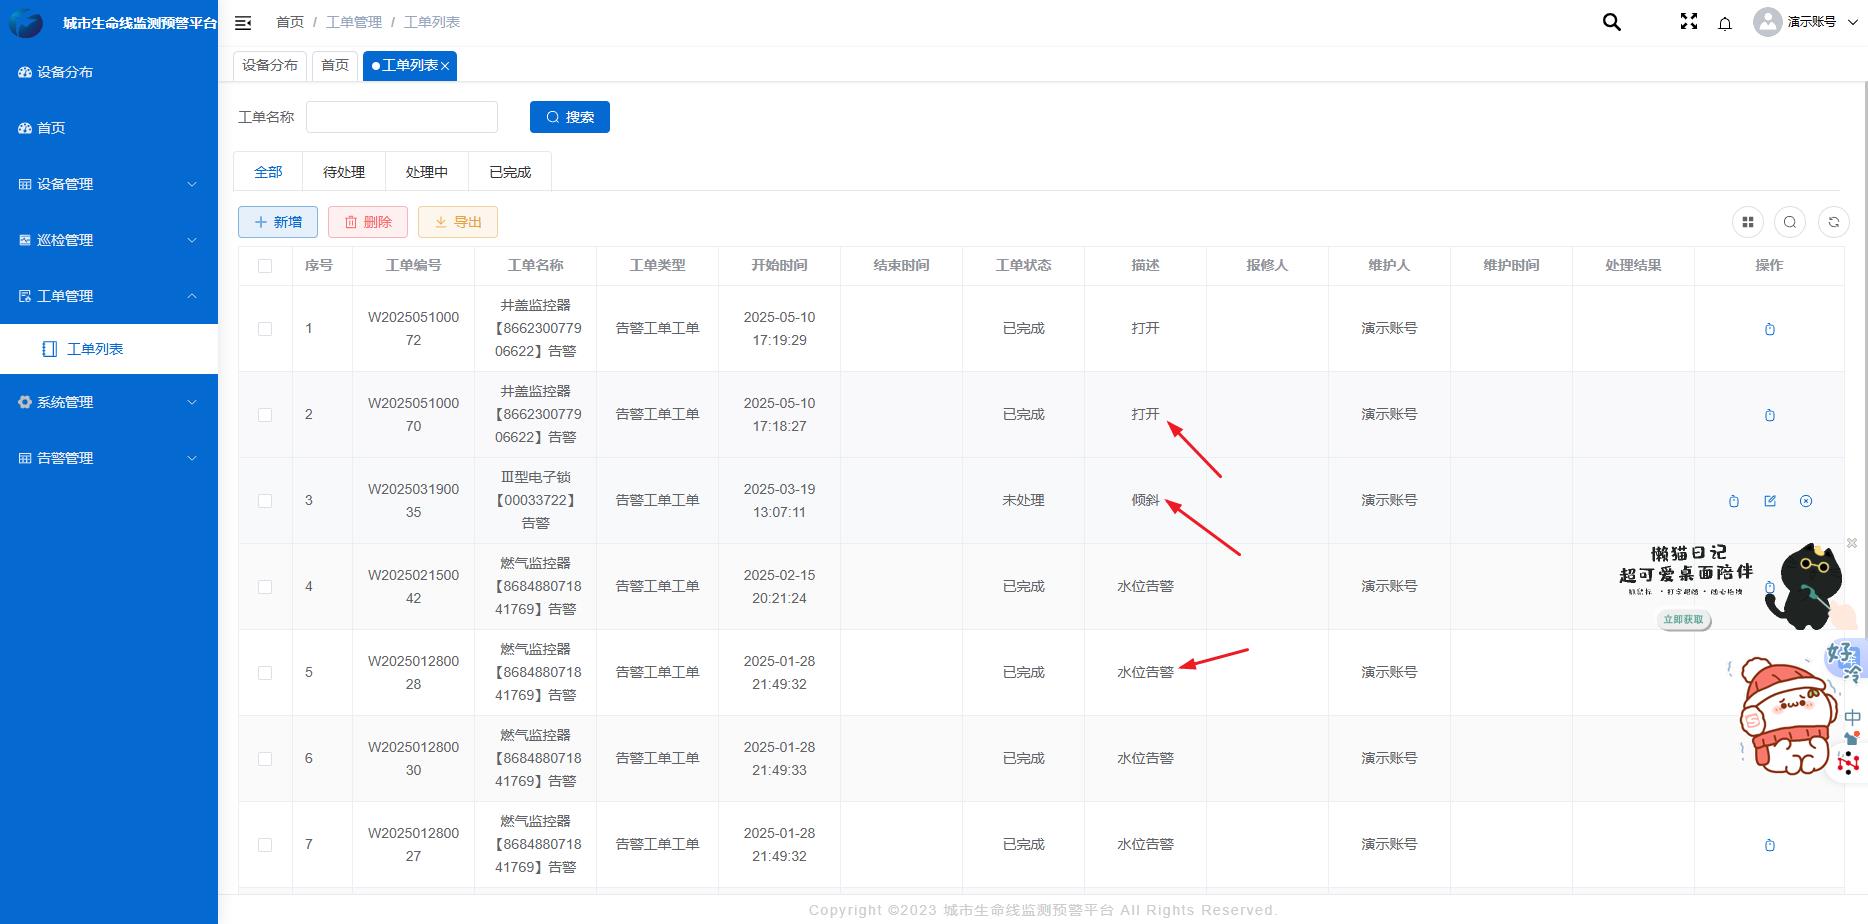
Task: Click the global search magnifier in header
Action: click(x=1611, y=22)
